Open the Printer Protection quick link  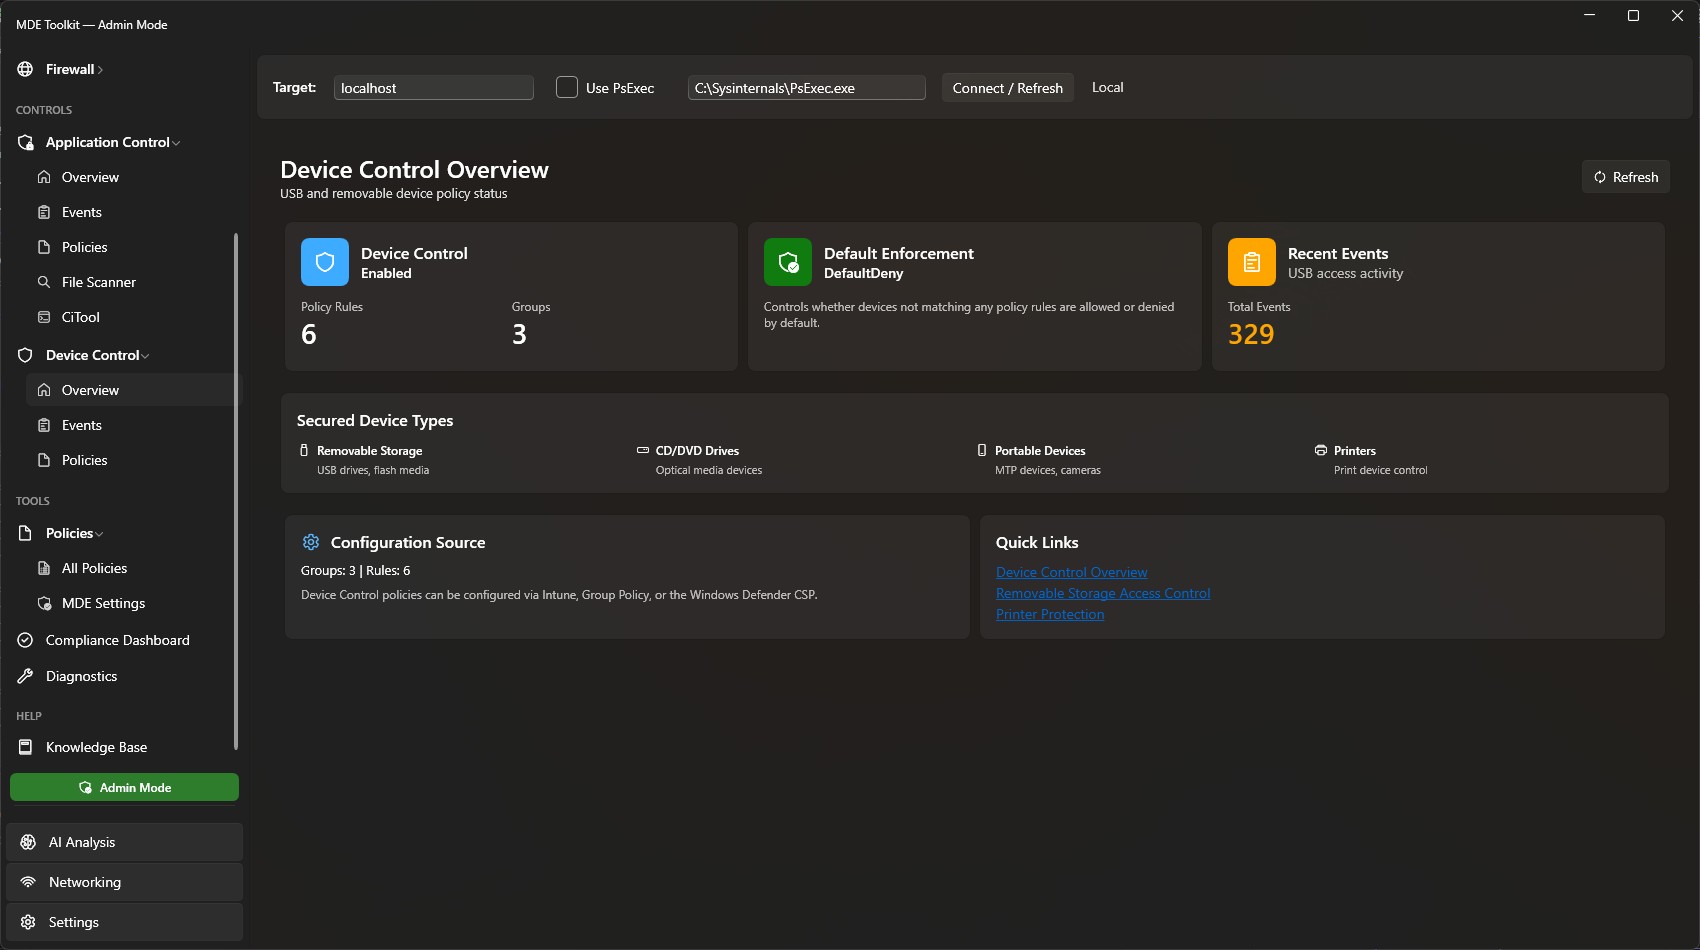[x=1049, y=614]
